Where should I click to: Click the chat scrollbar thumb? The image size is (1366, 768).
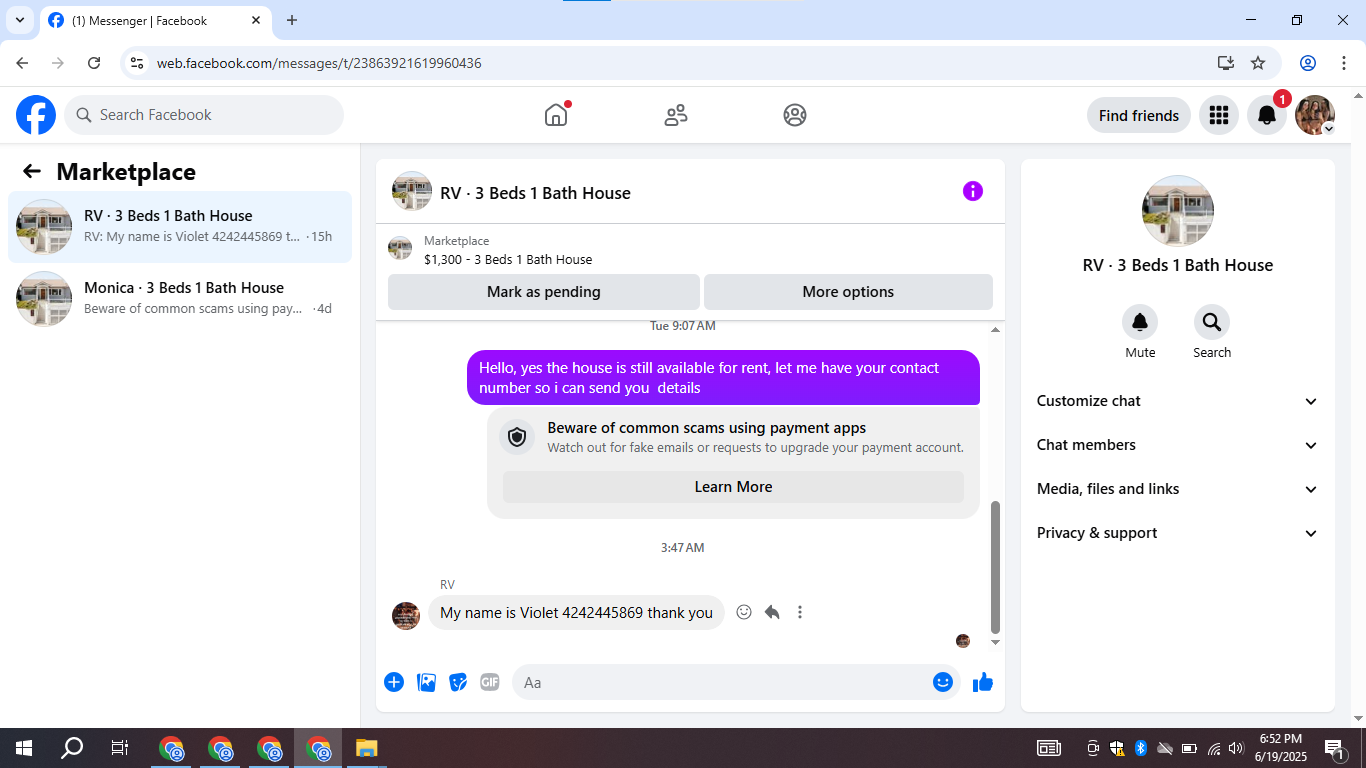tap(995, 567)
